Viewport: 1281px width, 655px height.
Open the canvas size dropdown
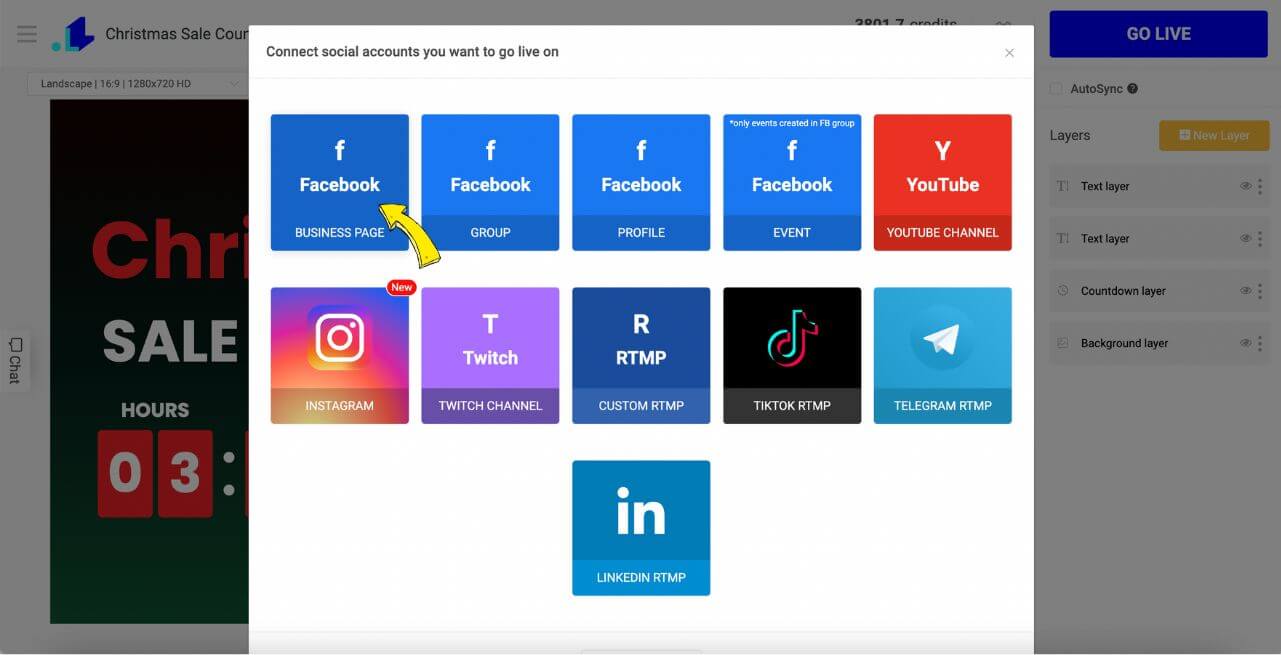point(138,84)
